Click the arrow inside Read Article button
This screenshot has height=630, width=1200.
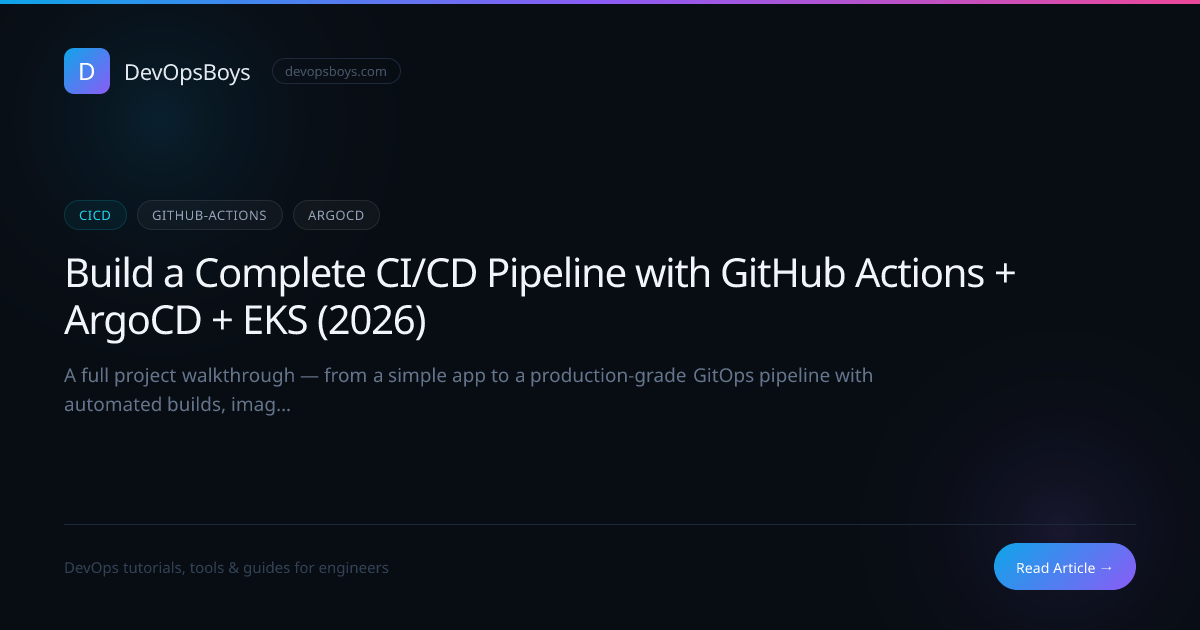(1106, 568)
